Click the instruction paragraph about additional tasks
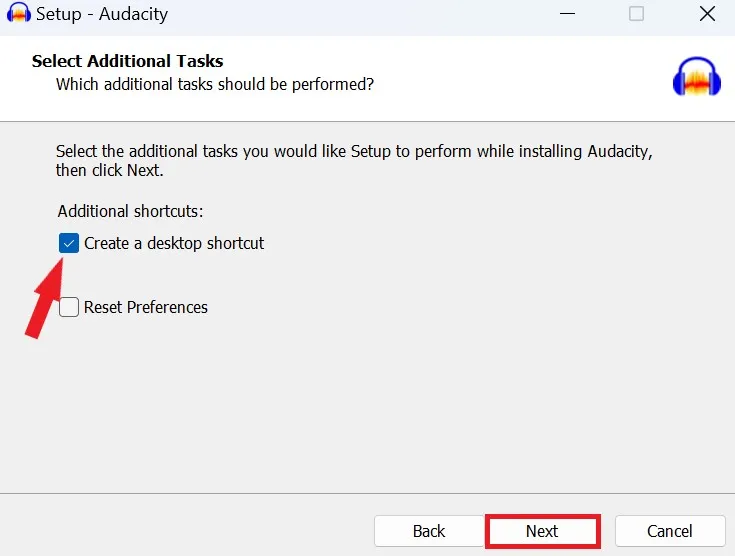 coord(355,160)
